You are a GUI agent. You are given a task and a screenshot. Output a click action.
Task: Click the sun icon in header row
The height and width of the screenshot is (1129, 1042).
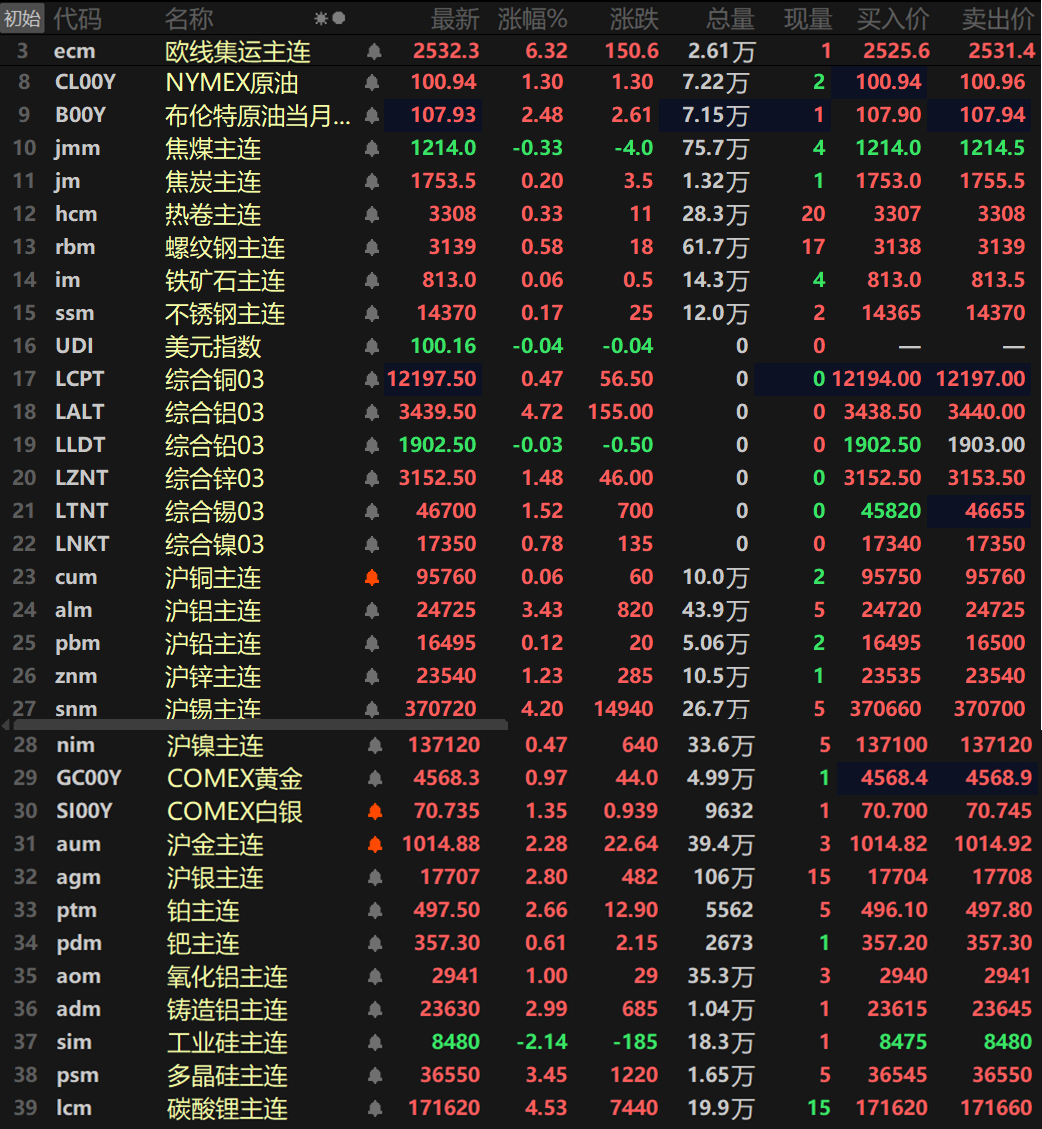coord(321,18)
